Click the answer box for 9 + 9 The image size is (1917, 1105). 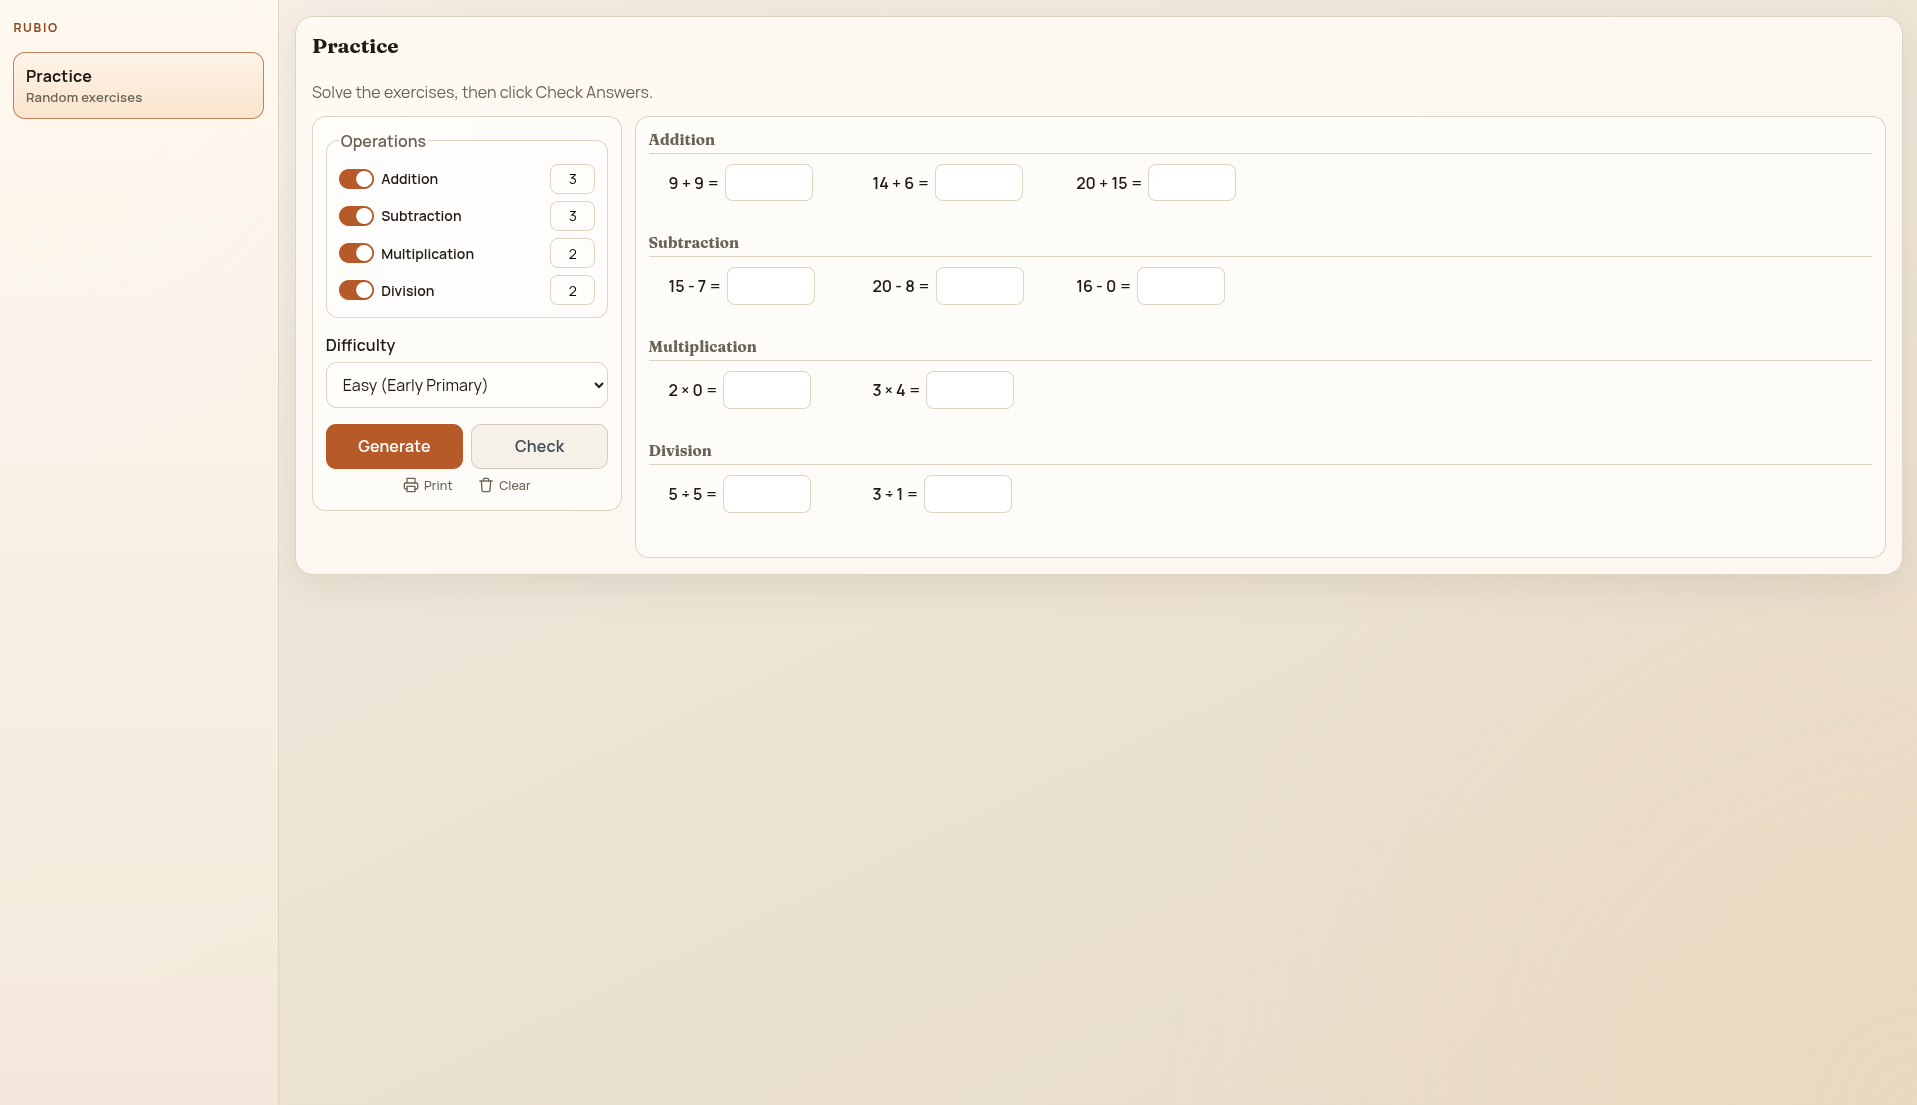click(768, 183)
